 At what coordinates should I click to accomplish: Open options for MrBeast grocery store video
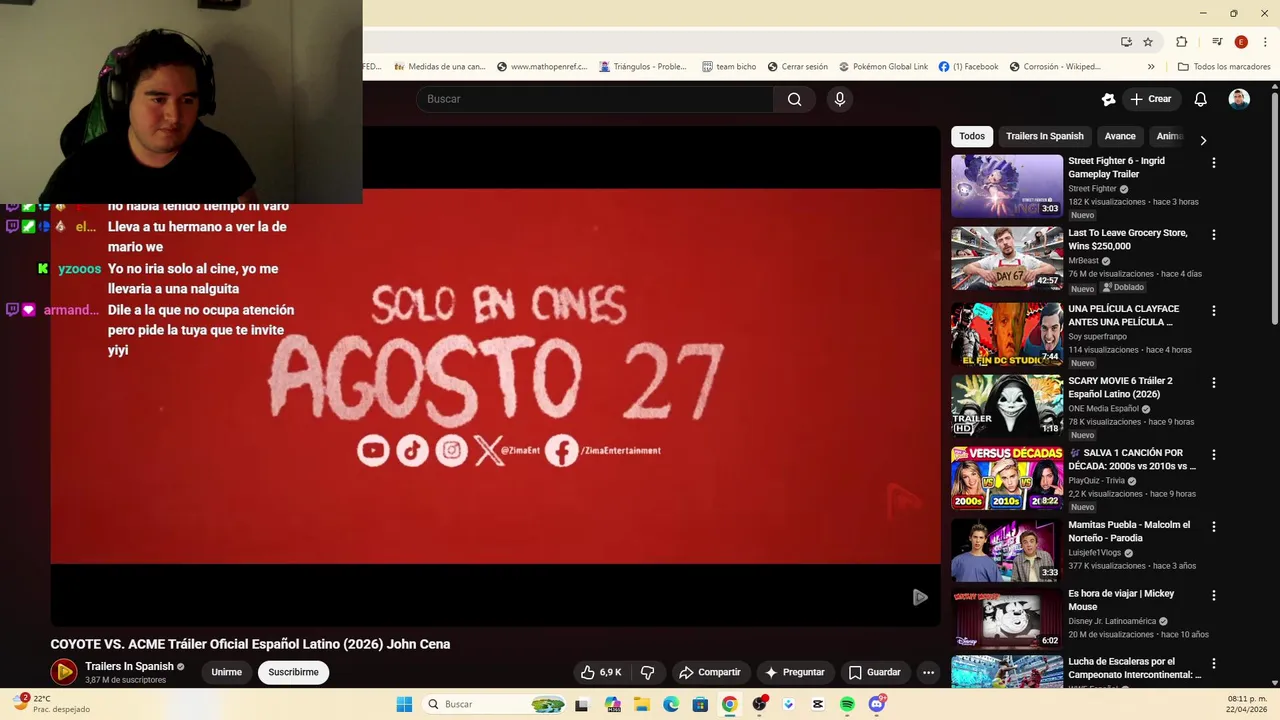coord(1214,235)
